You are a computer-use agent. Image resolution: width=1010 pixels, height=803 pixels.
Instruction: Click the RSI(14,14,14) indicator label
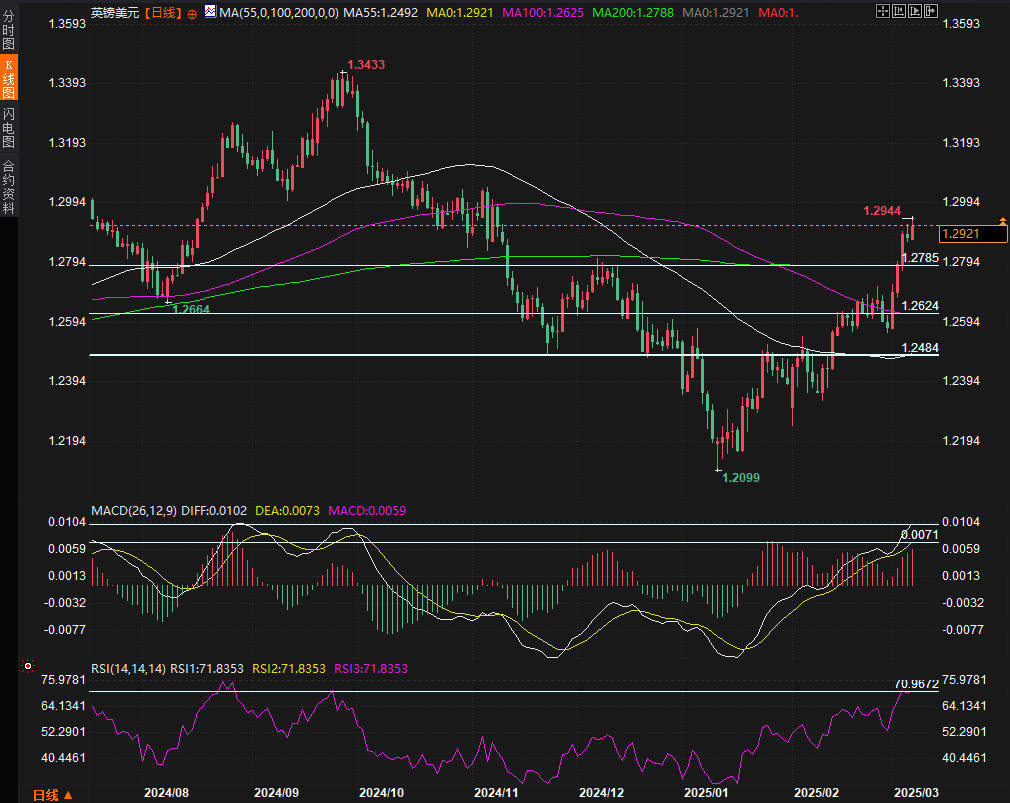tap(128, 668)
